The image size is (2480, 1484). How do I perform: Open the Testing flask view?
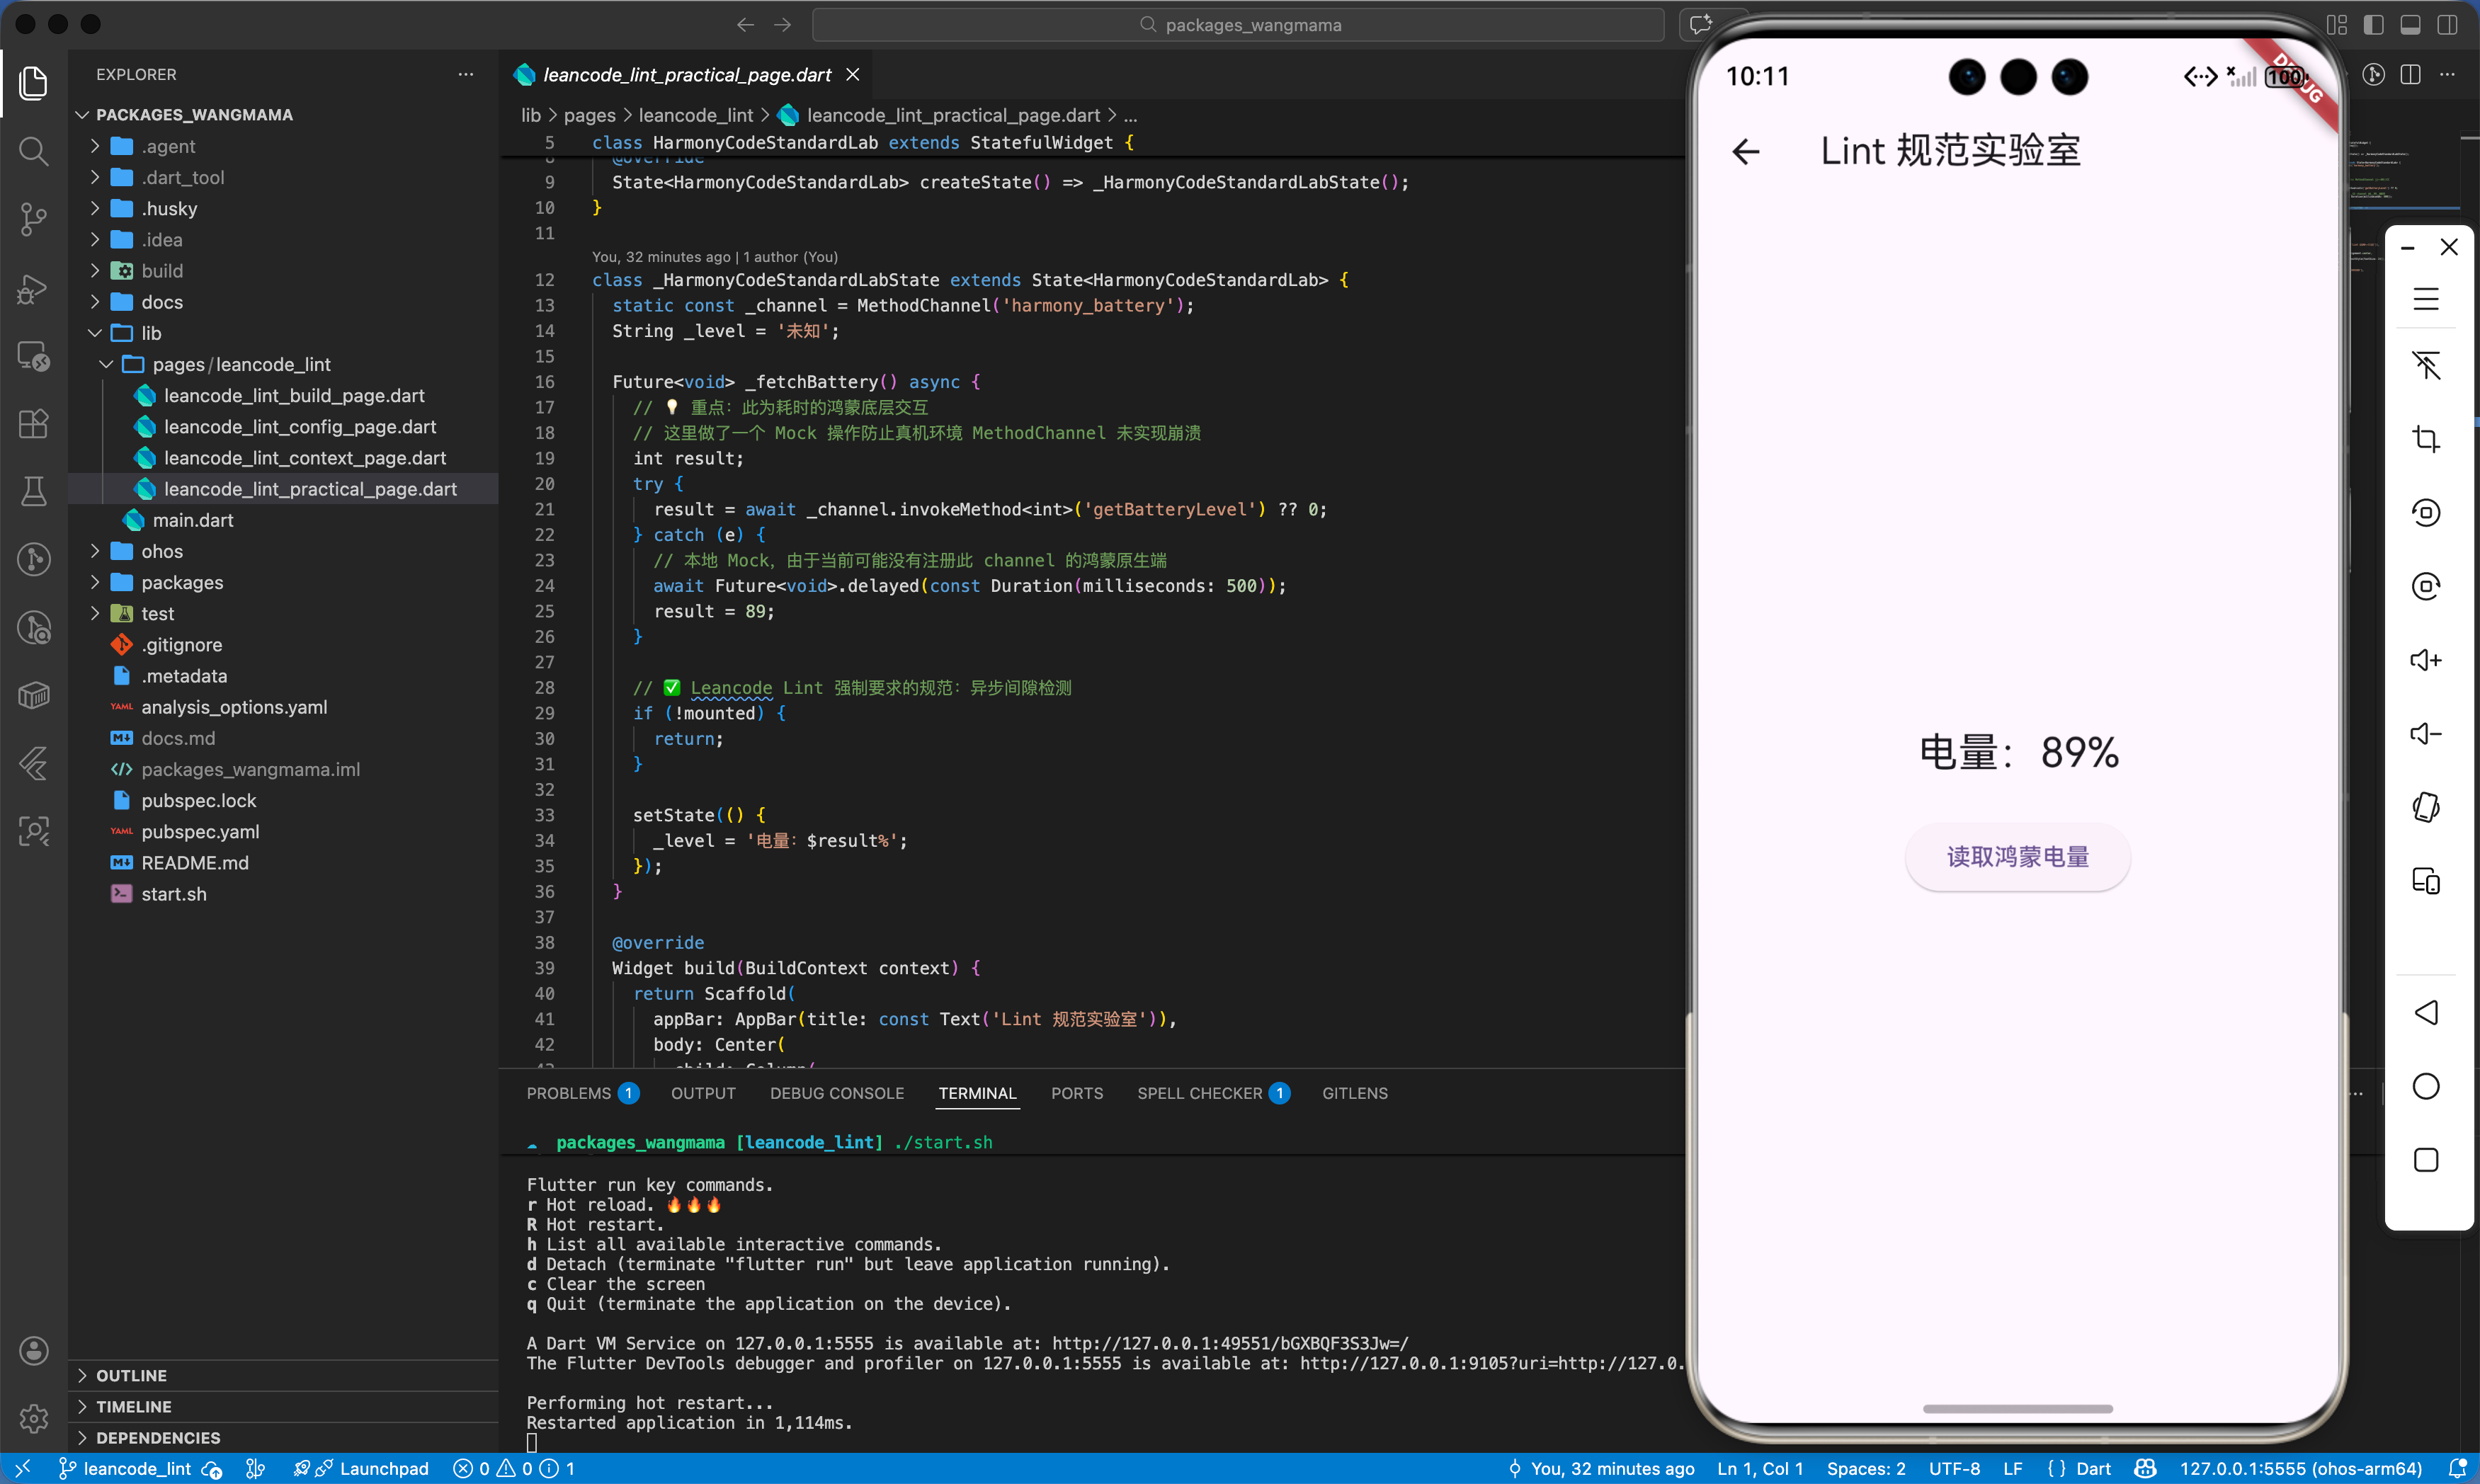pyautogui.click(x=33, y=492)
